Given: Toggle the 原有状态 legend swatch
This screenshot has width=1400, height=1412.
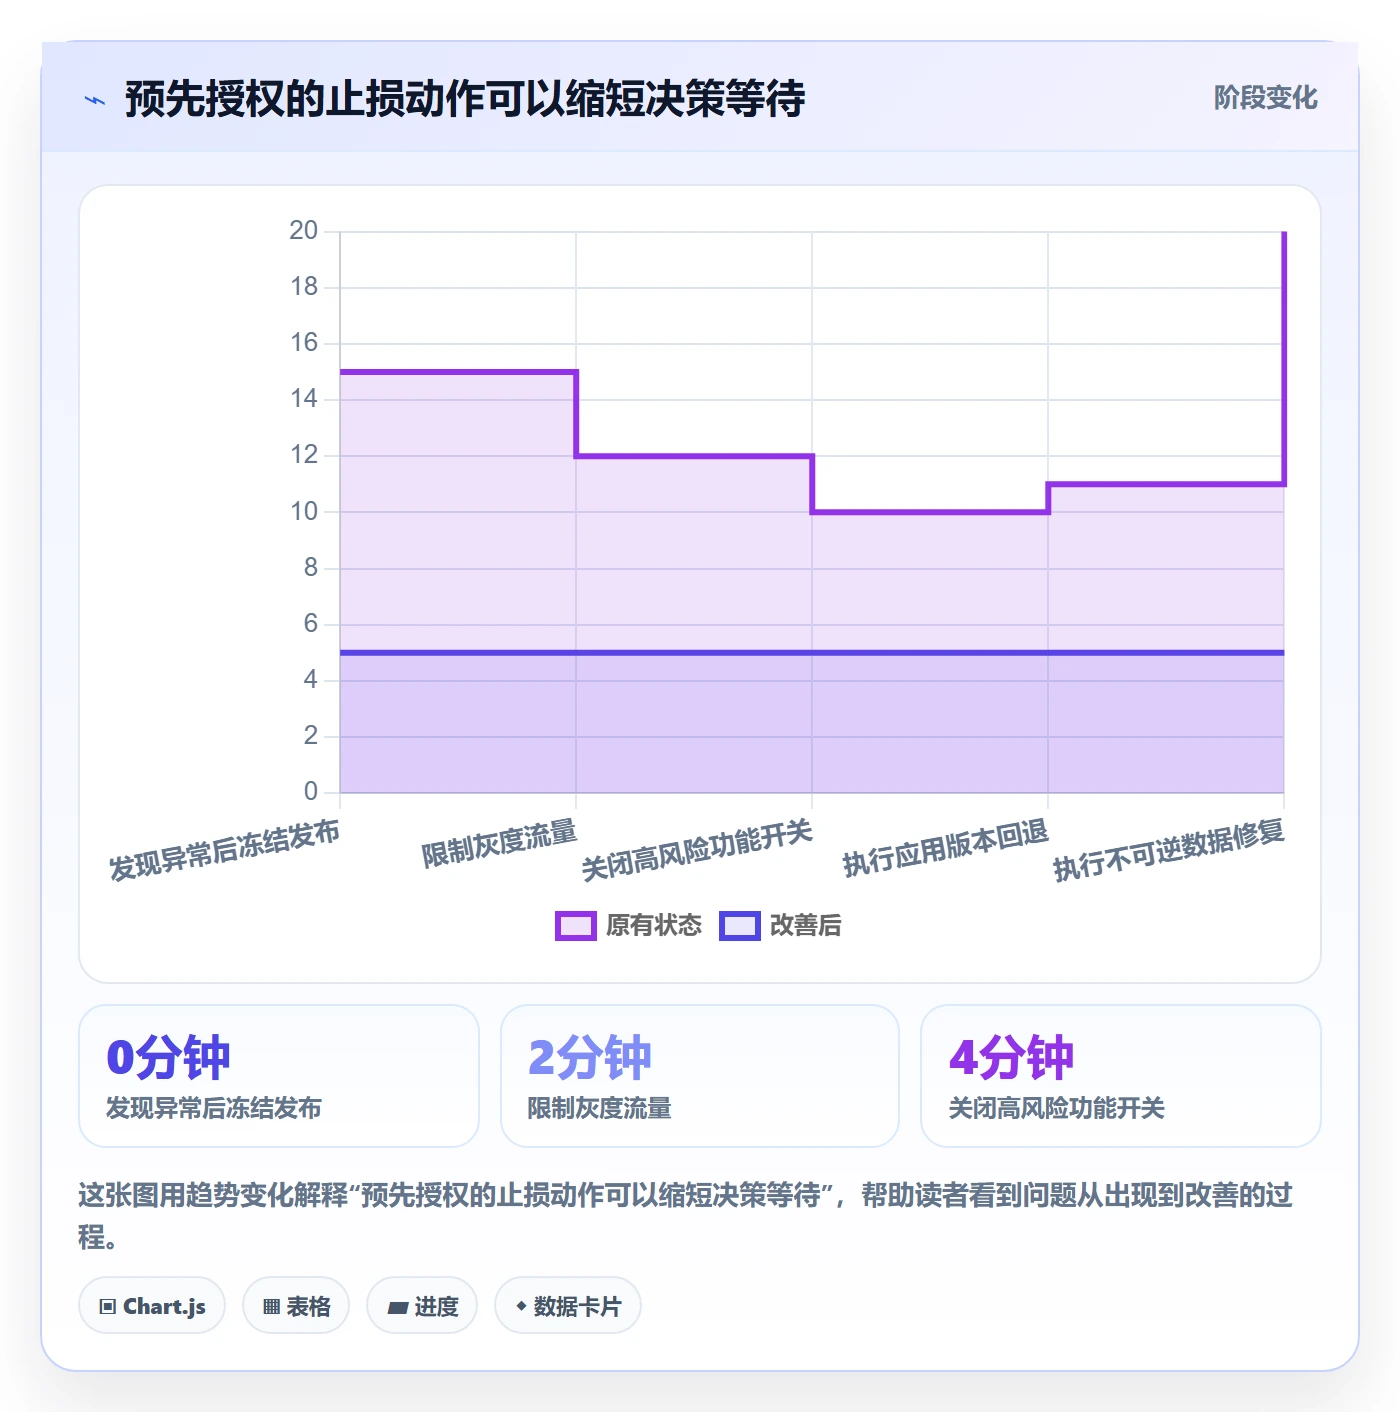Looking at the screenshot, I should point(576,926).
